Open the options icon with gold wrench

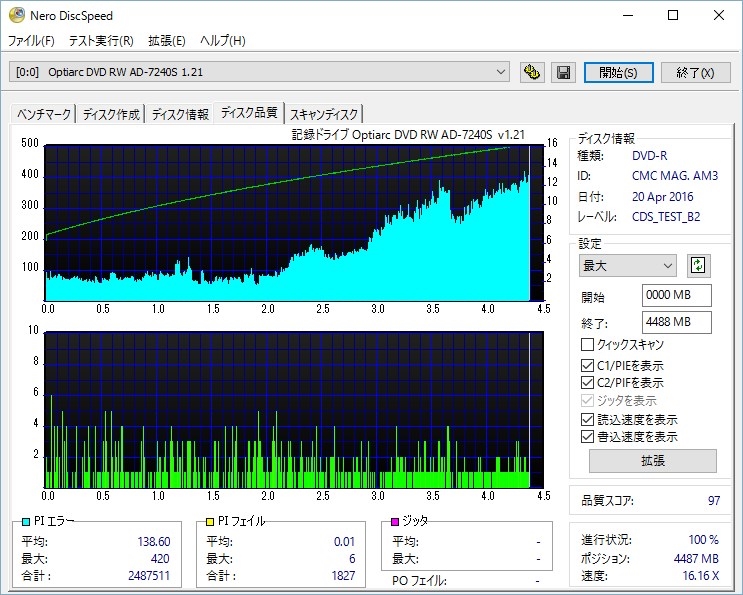point(532,72)
